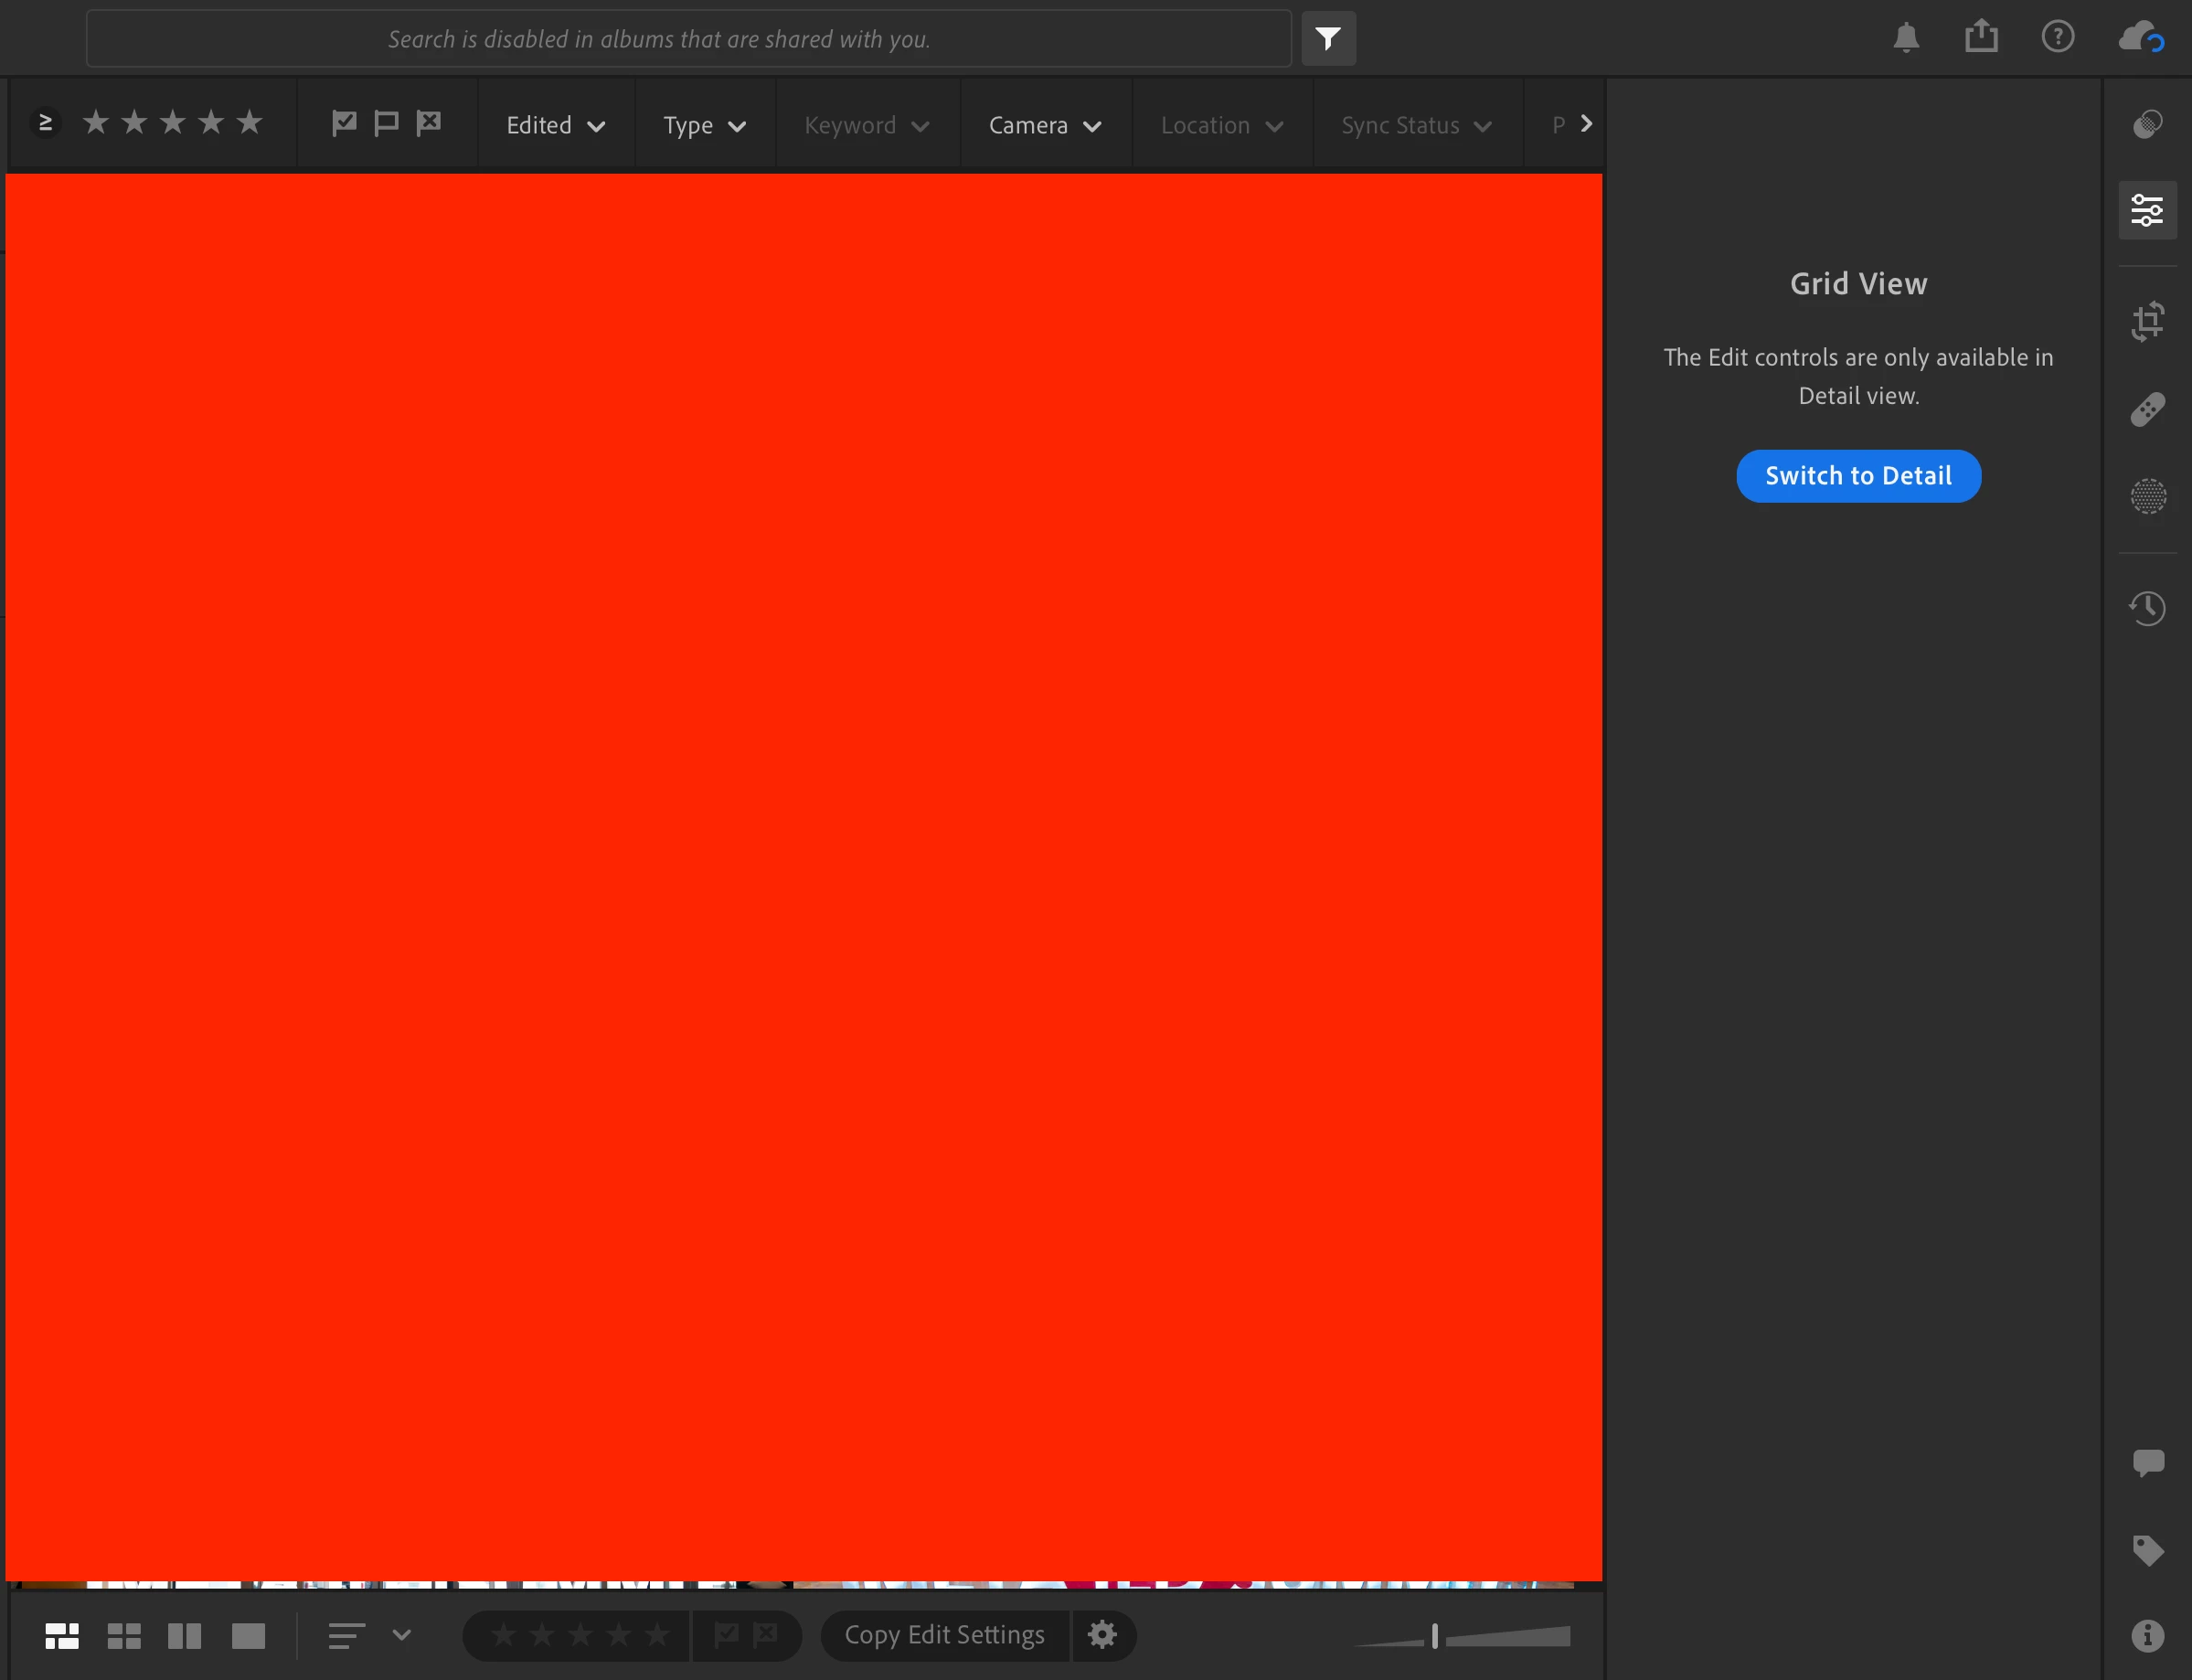Open the Presets panel icon

click(x=2147, y=124)
